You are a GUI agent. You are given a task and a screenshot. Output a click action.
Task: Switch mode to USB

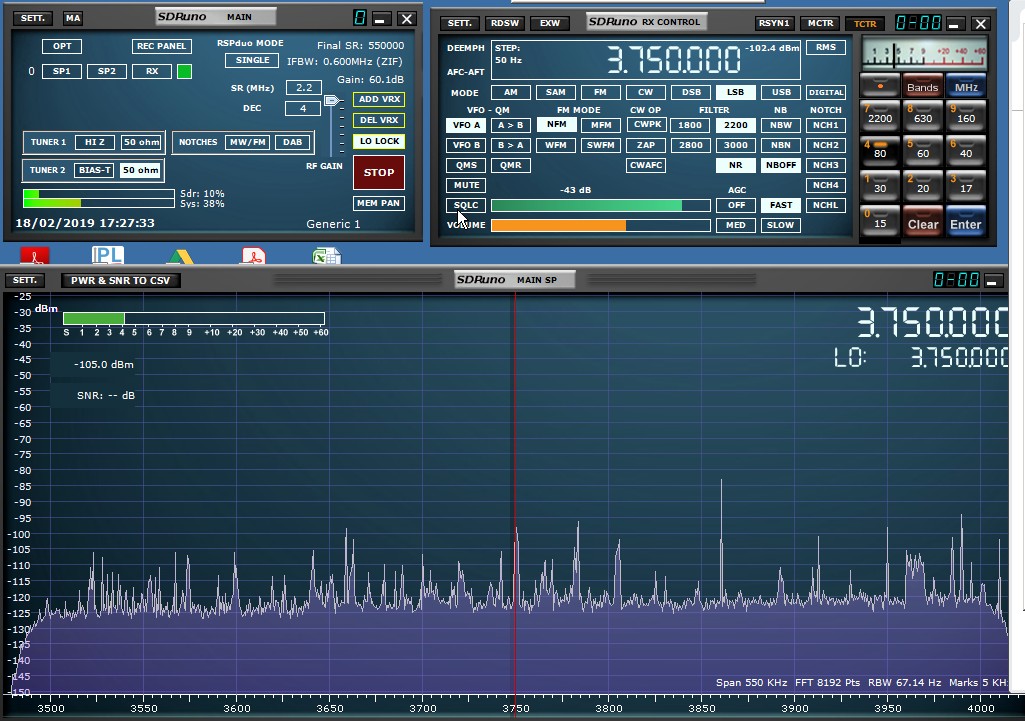[781, 92]
